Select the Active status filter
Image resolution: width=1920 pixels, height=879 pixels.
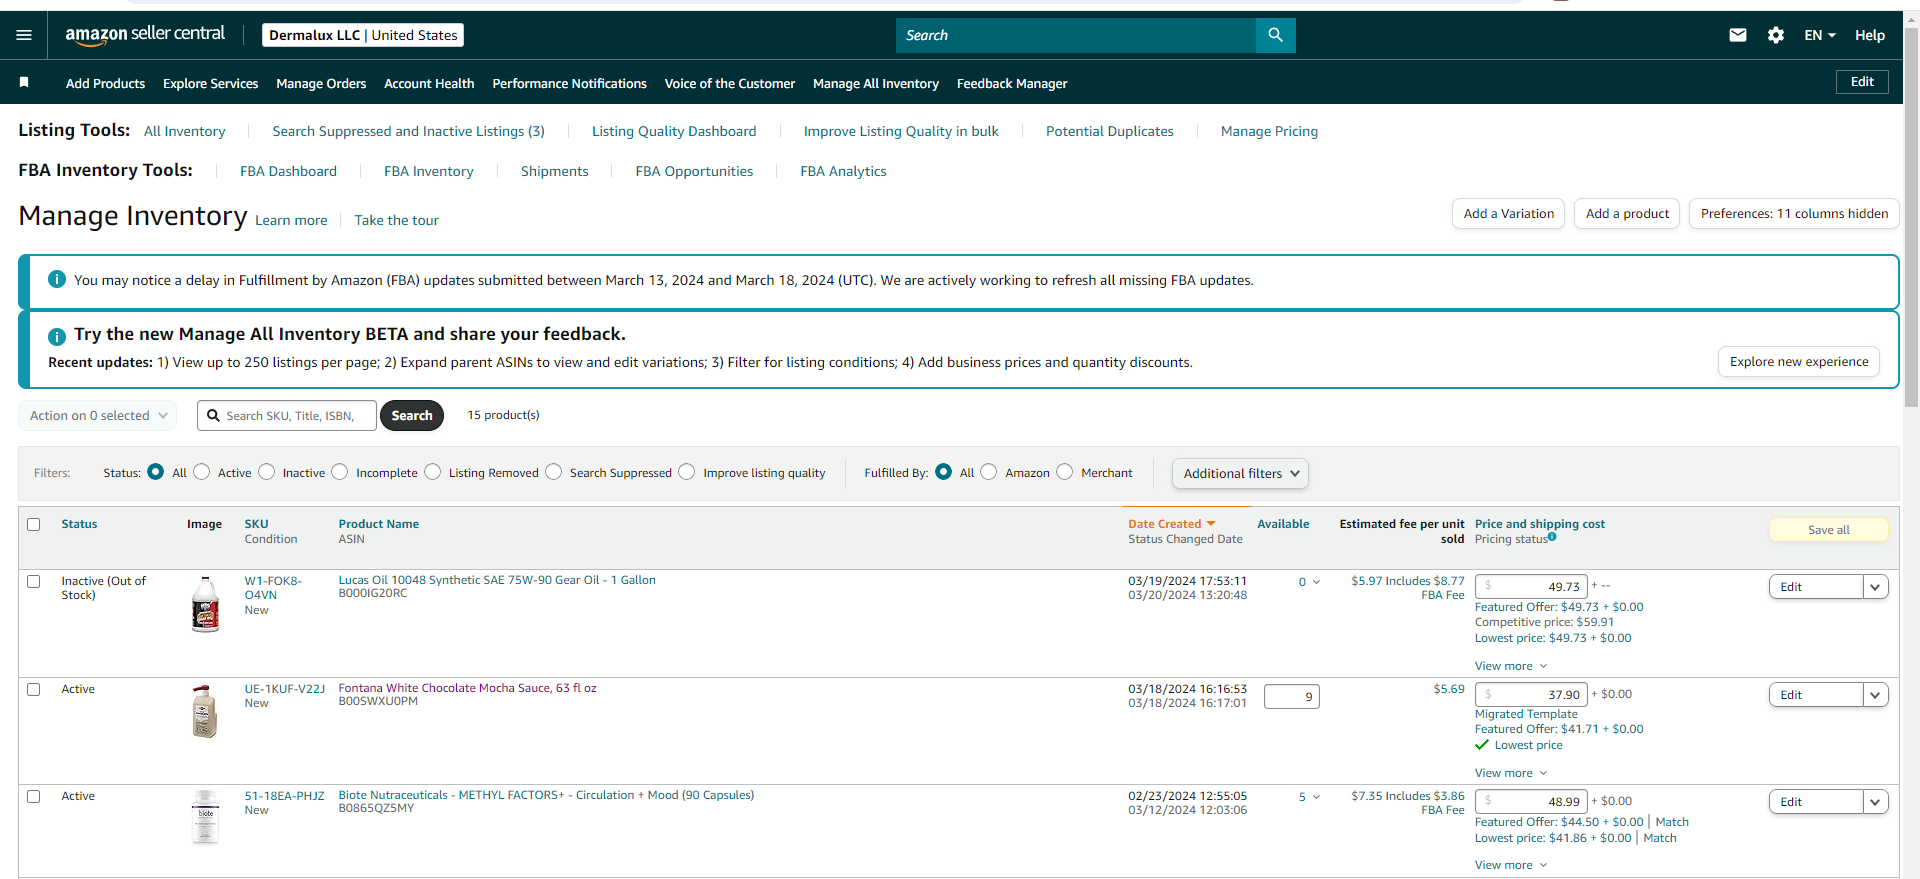202,472
